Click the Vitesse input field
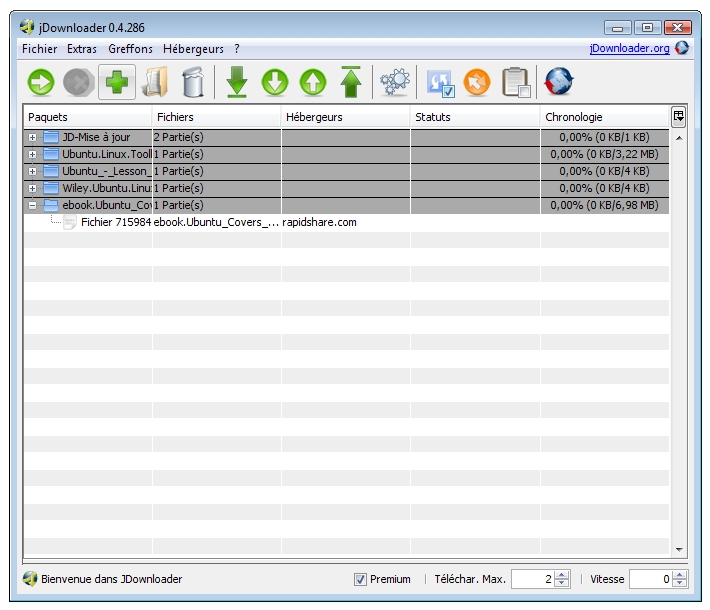This screenshot has width=710, height=610. tap(651, 579)
